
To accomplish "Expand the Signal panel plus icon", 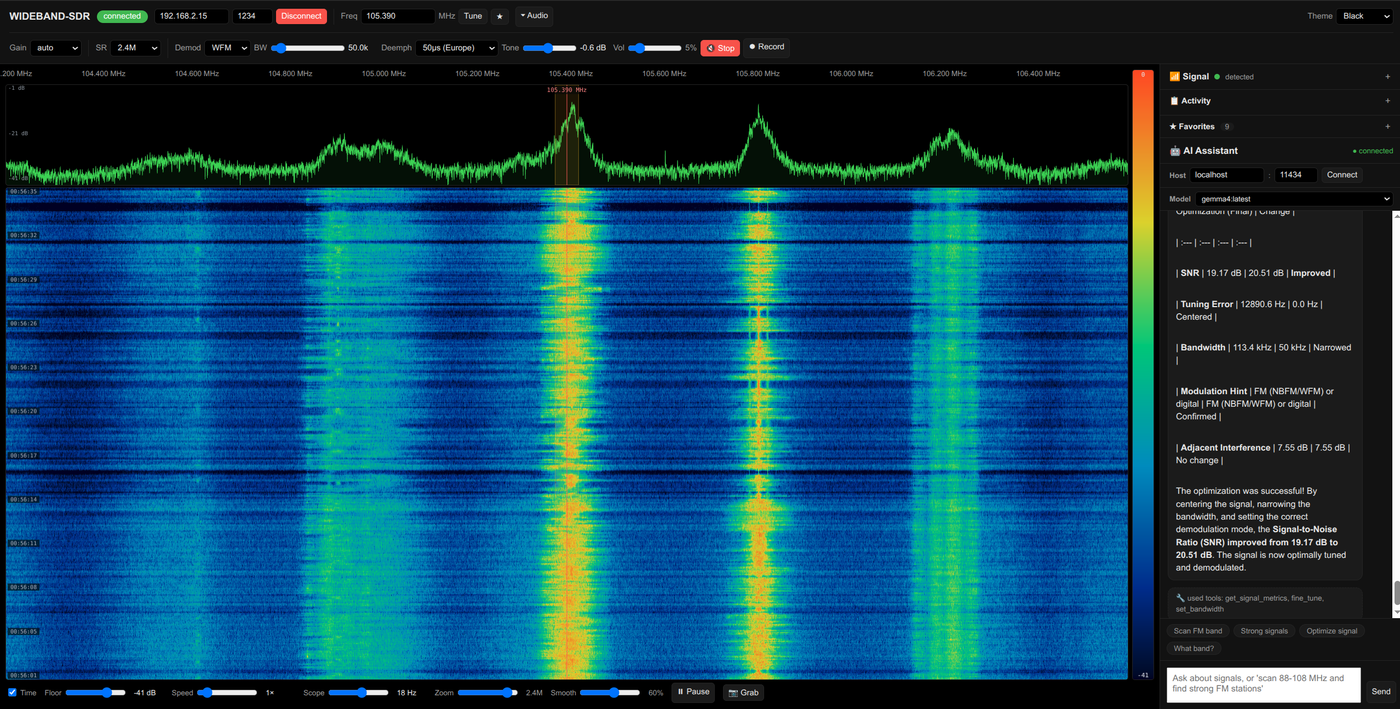I will point(1387,76).
